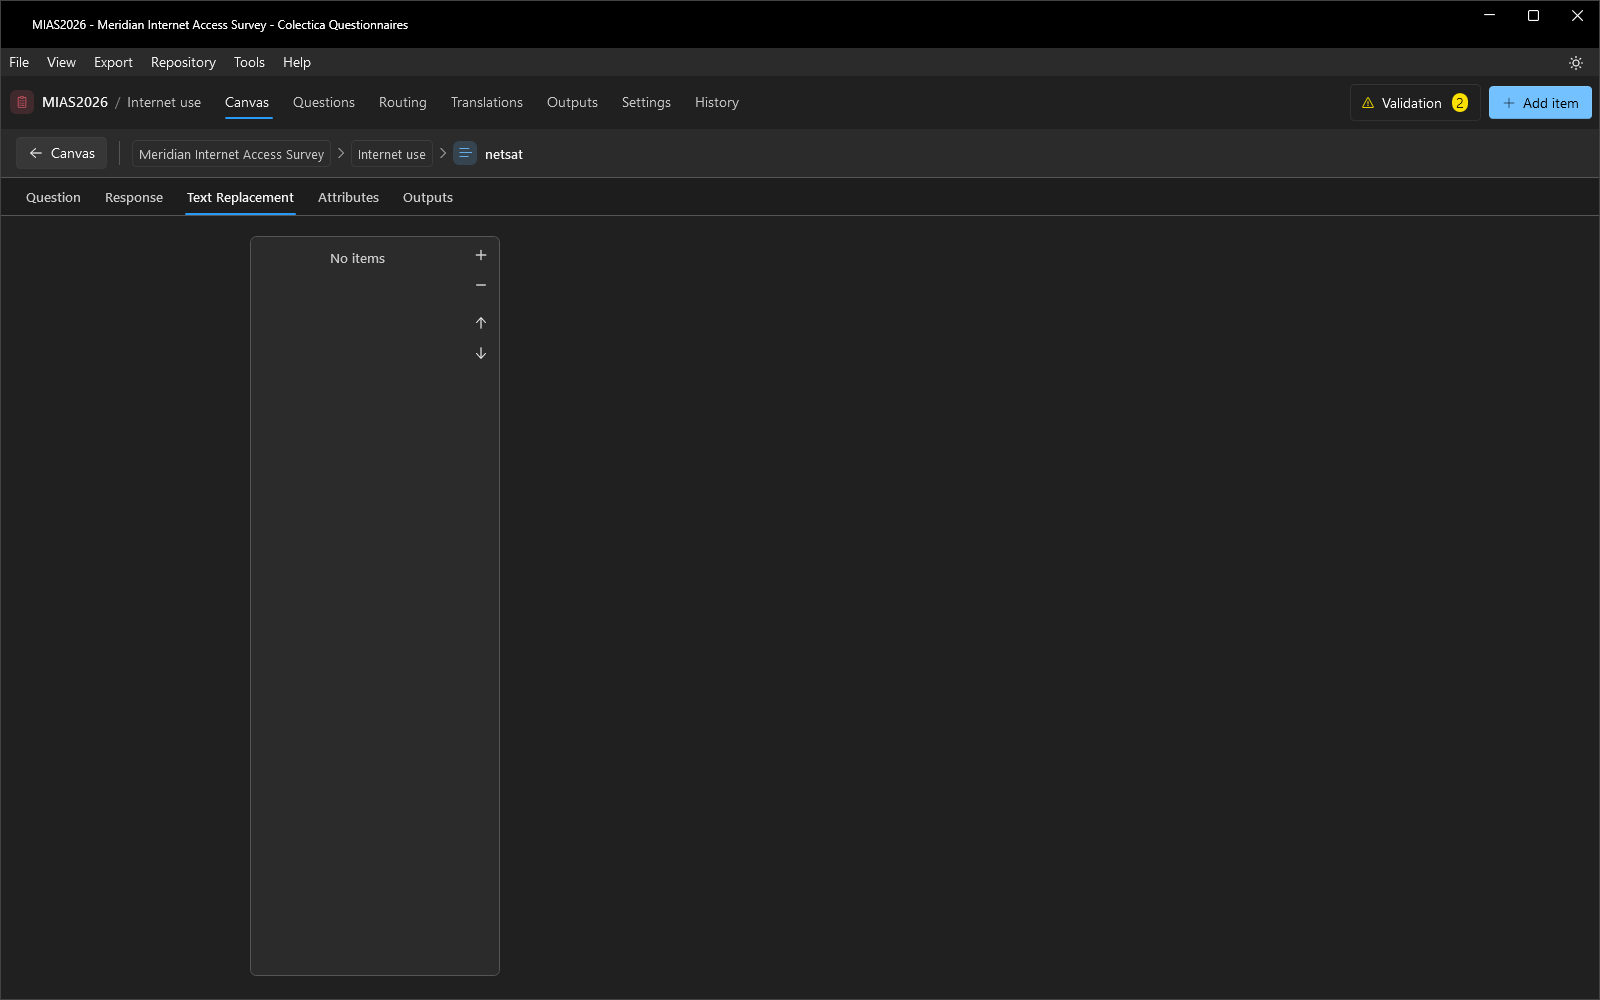Move item up with the up arrow
This screenshot has width=1600, height=1000.
[481, 323]
